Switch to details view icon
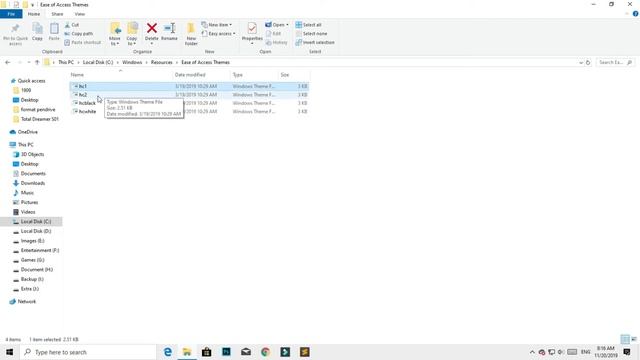Viewport: 640px width, 360px height. tap(625, 339)
